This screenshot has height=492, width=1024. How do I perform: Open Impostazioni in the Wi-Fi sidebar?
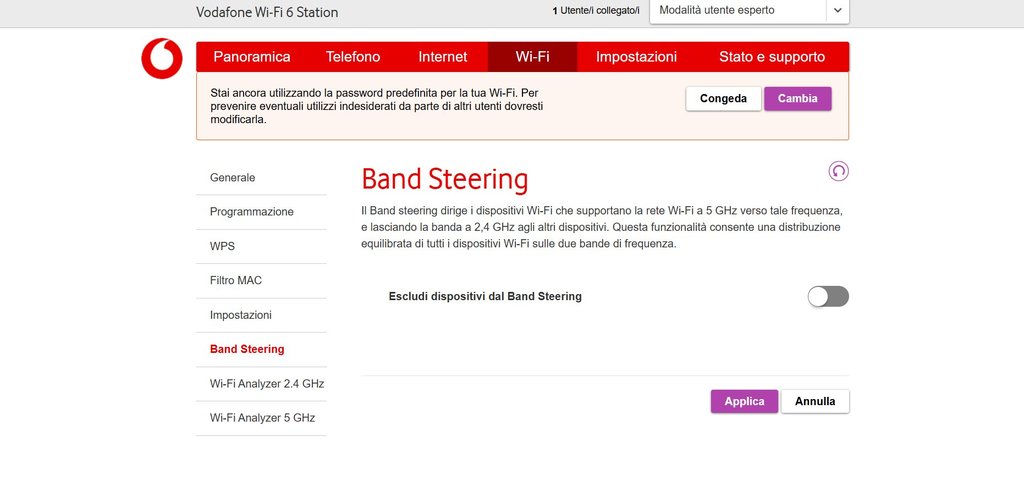(x=261, y=315)
